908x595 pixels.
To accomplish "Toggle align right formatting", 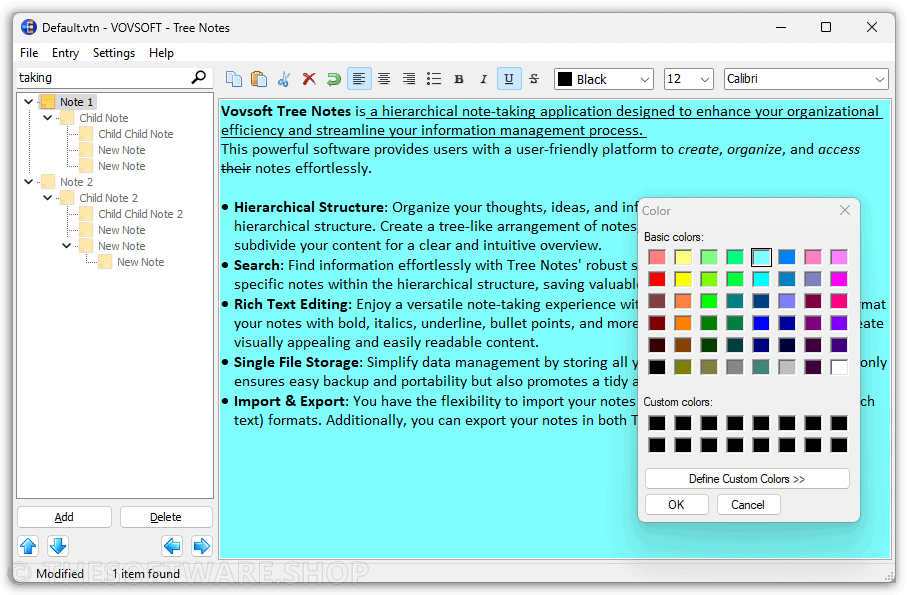I will (x=409, y=79).
